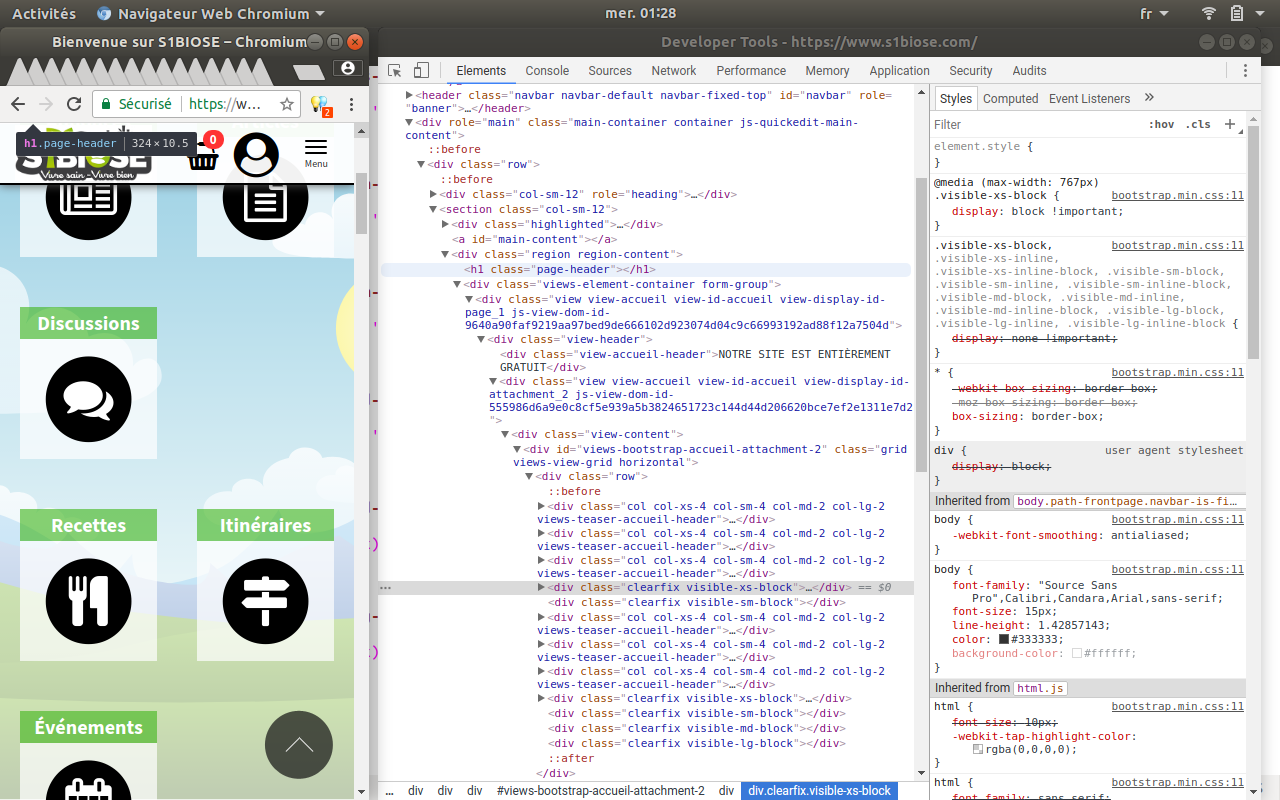Viewport: 1280px width, 800px height.
Task: Click the Recettes fork and knife icon
Action: (88, 600)
